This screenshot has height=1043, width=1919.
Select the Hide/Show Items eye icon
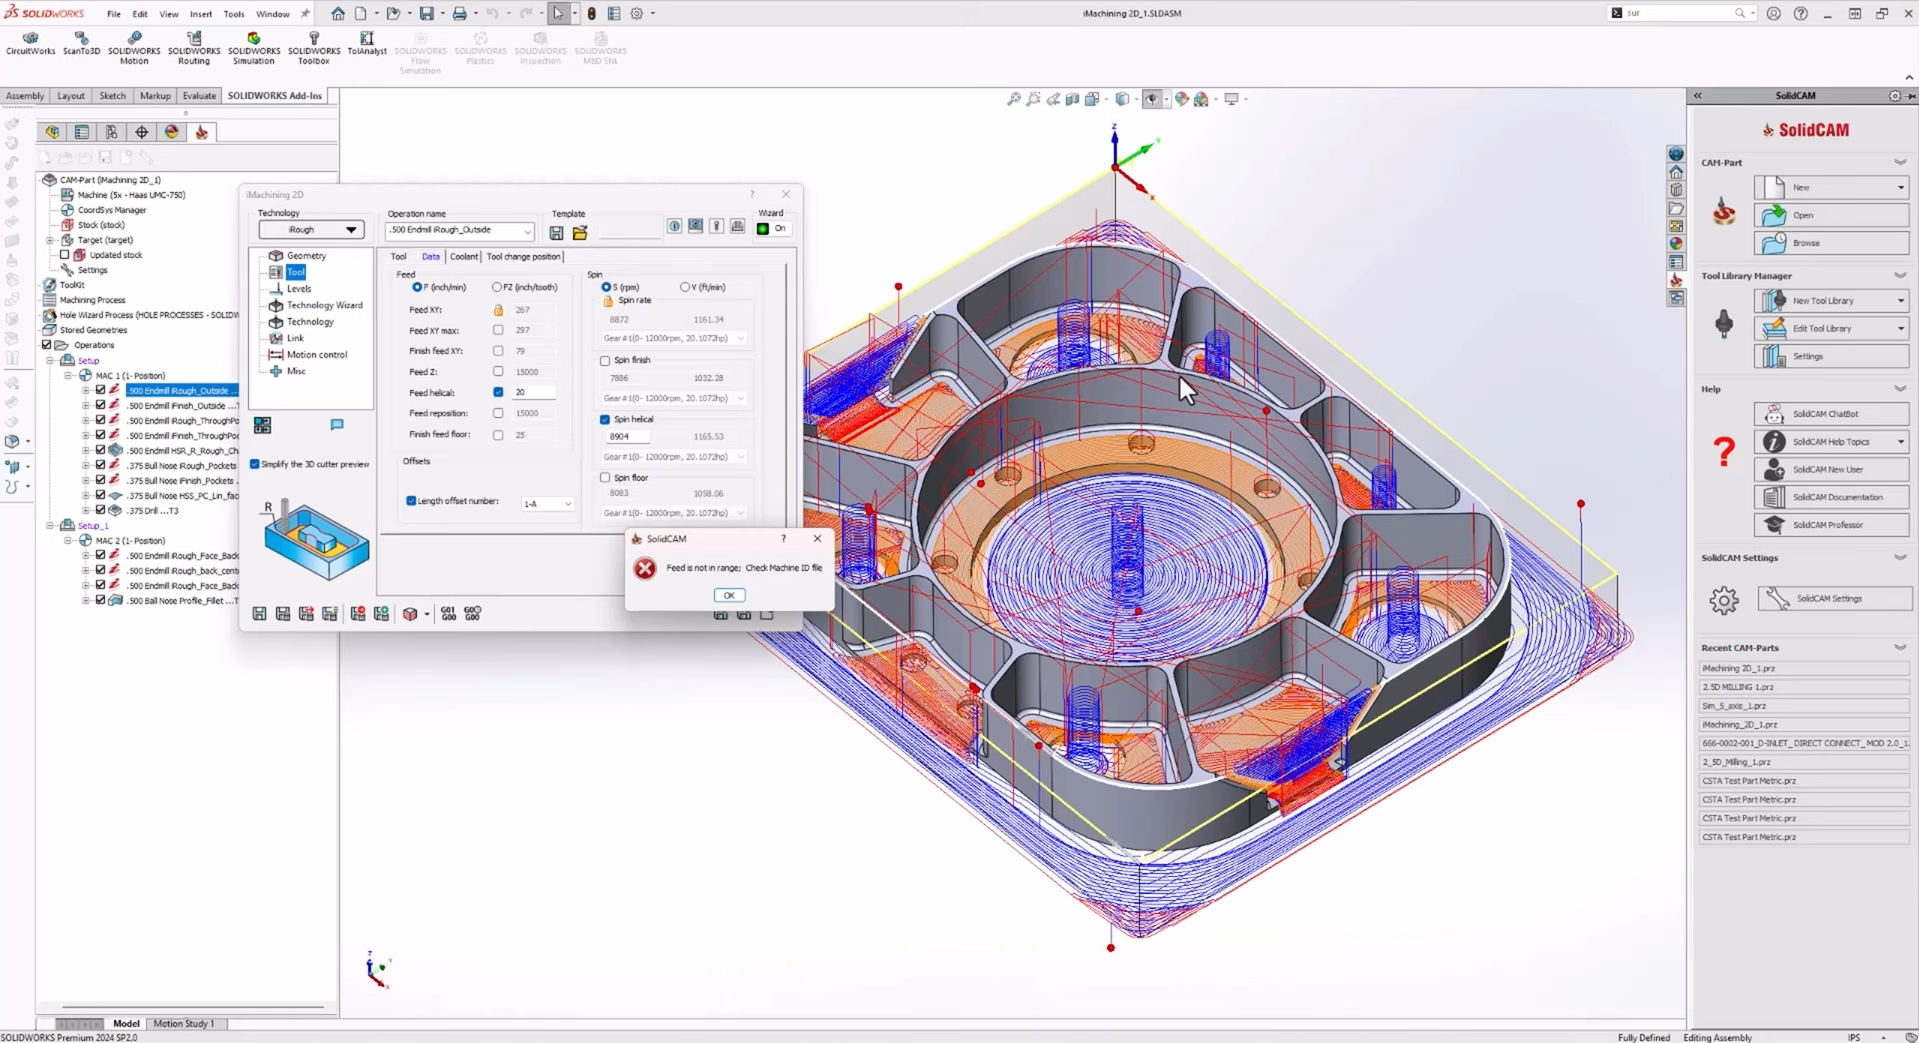pos(1153,99)
